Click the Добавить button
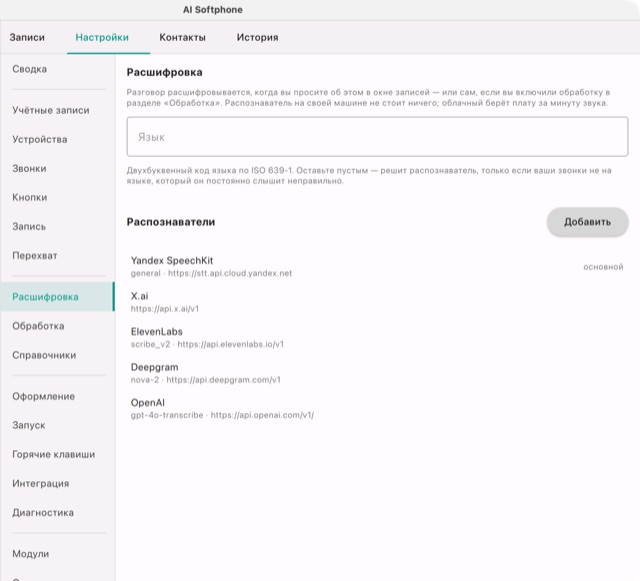Viewport: 640px width, 581px height. (587, 222)
